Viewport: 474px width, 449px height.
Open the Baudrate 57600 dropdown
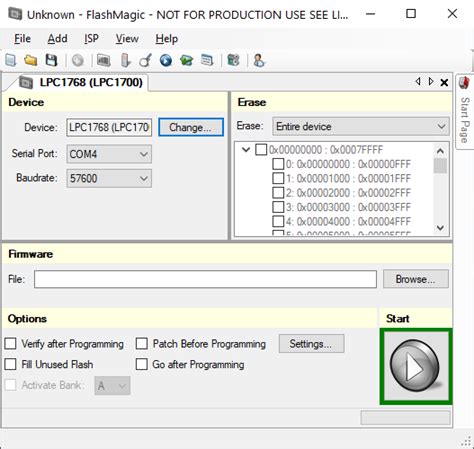pos(109,178)
